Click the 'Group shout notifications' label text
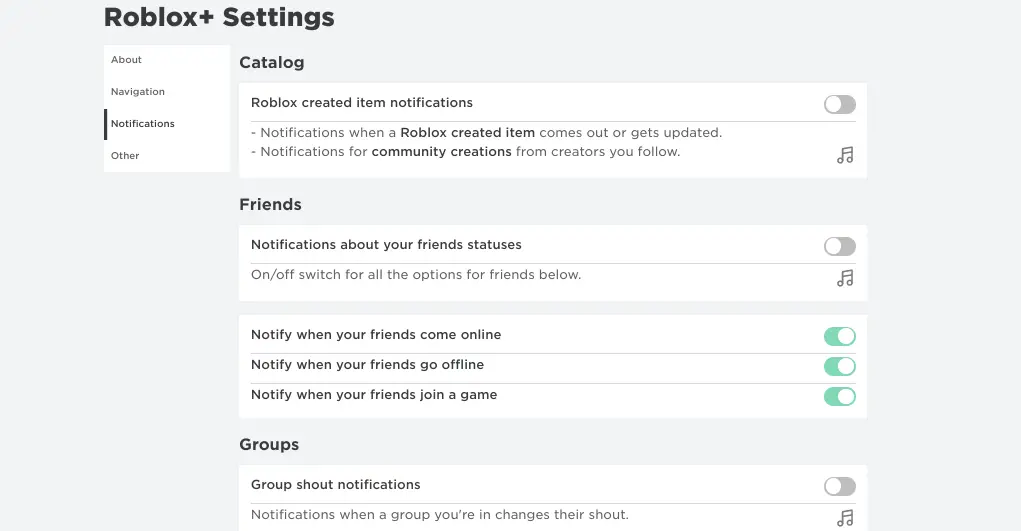1021x531 pixels. pyautogui.click(x=335, y=485)
